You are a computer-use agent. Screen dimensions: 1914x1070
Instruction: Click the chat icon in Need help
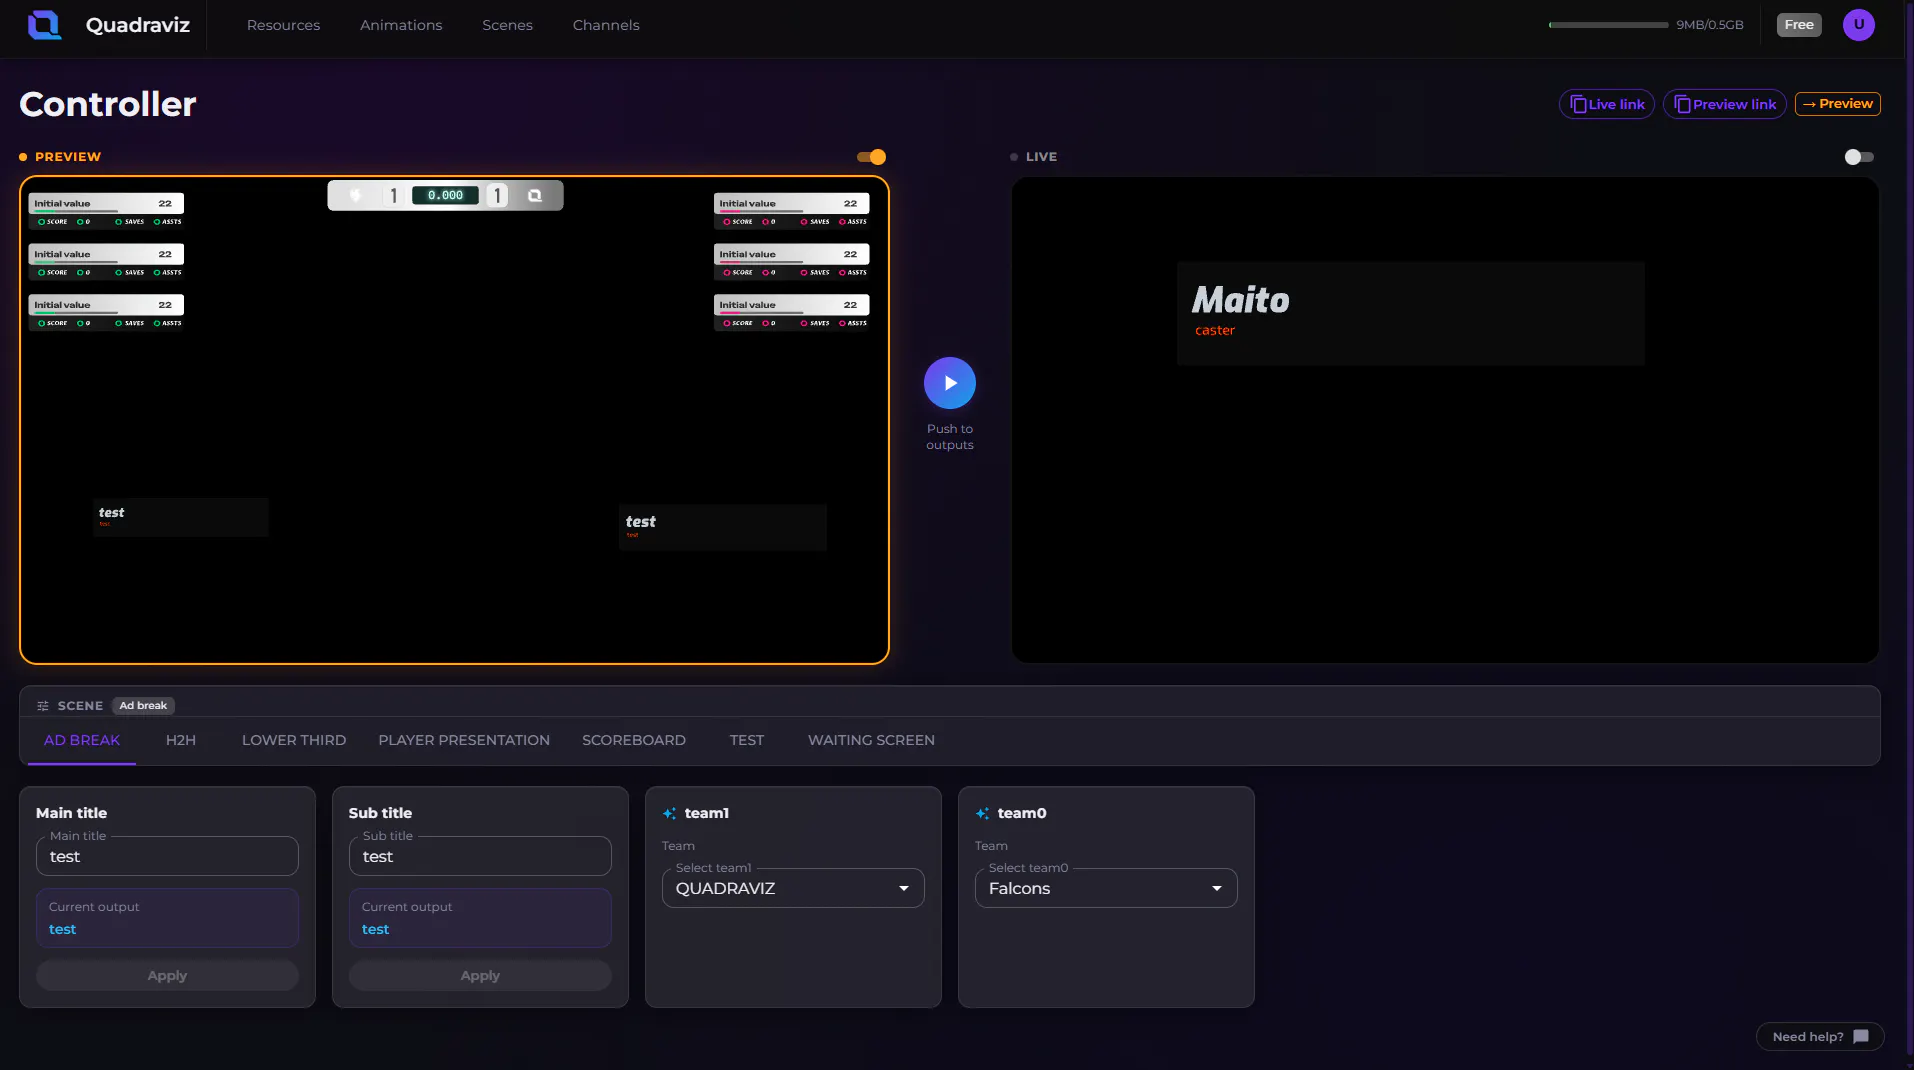click(1861, 1037)
